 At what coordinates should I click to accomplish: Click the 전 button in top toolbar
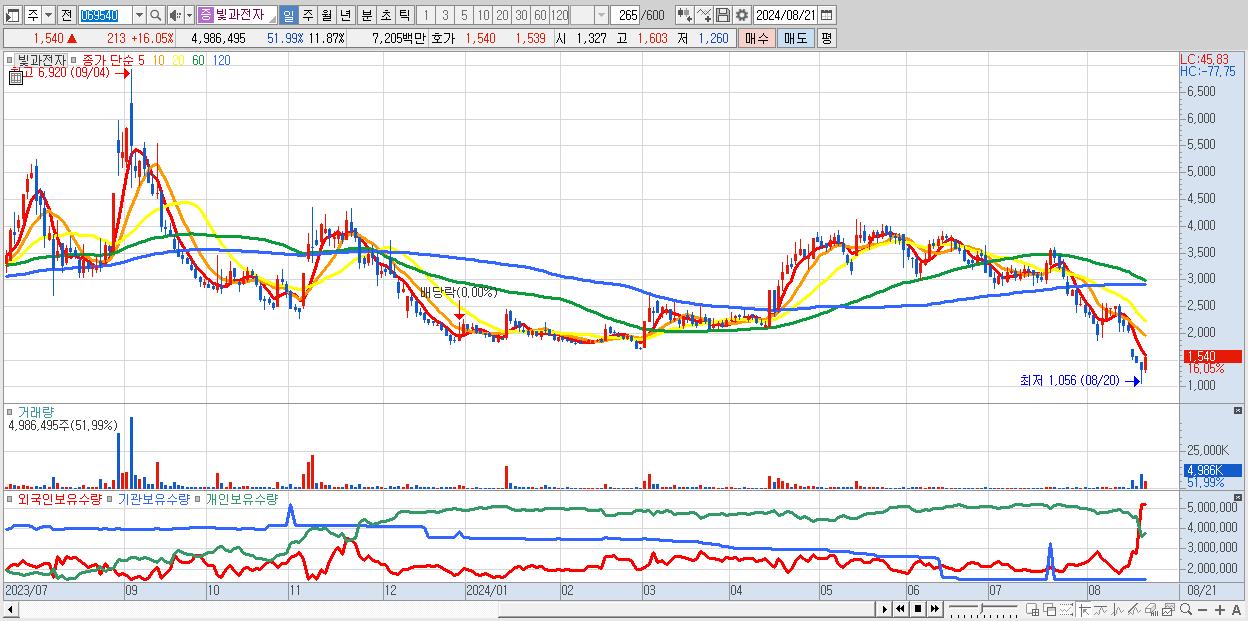coord(67,15)
